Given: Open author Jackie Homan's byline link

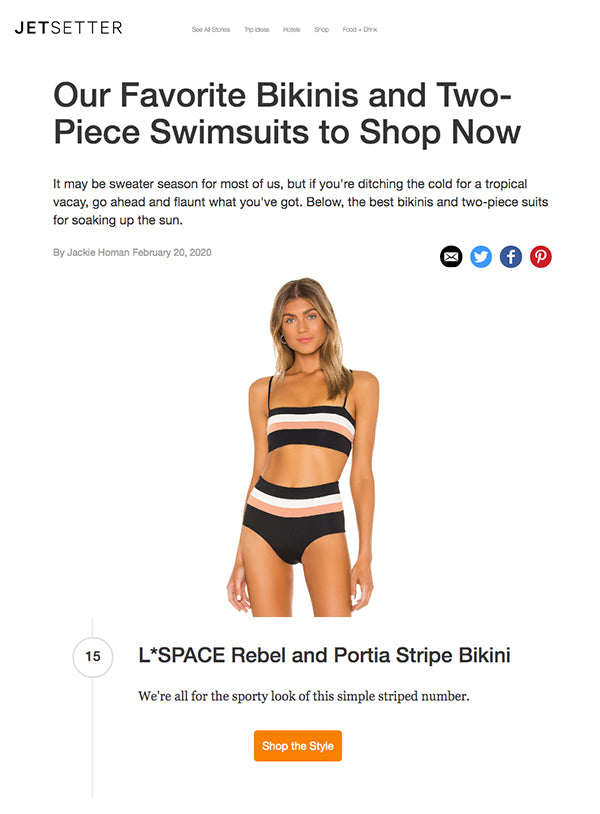Looking at the screenshot, I should 98,252.
